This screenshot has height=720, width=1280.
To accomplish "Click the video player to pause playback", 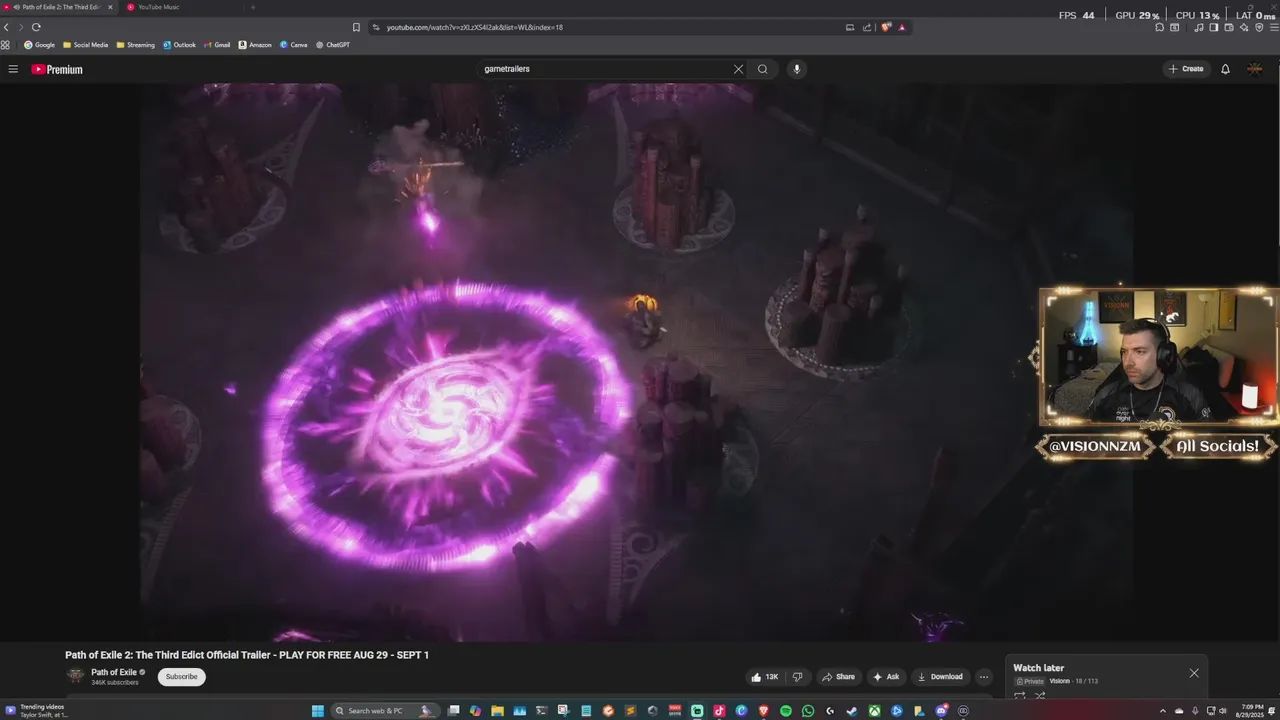I will (x=636, y=362).
